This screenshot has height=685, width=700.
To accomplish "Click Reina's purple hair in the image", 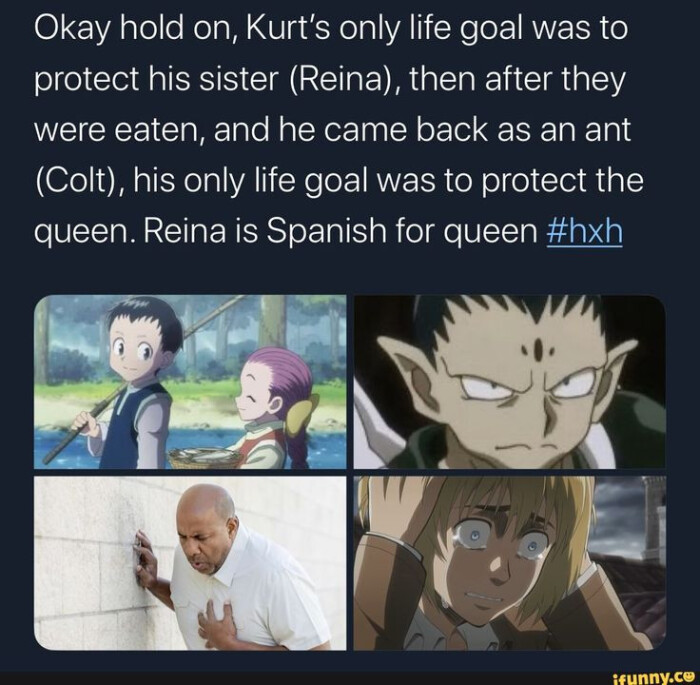I will coord(279,375).
